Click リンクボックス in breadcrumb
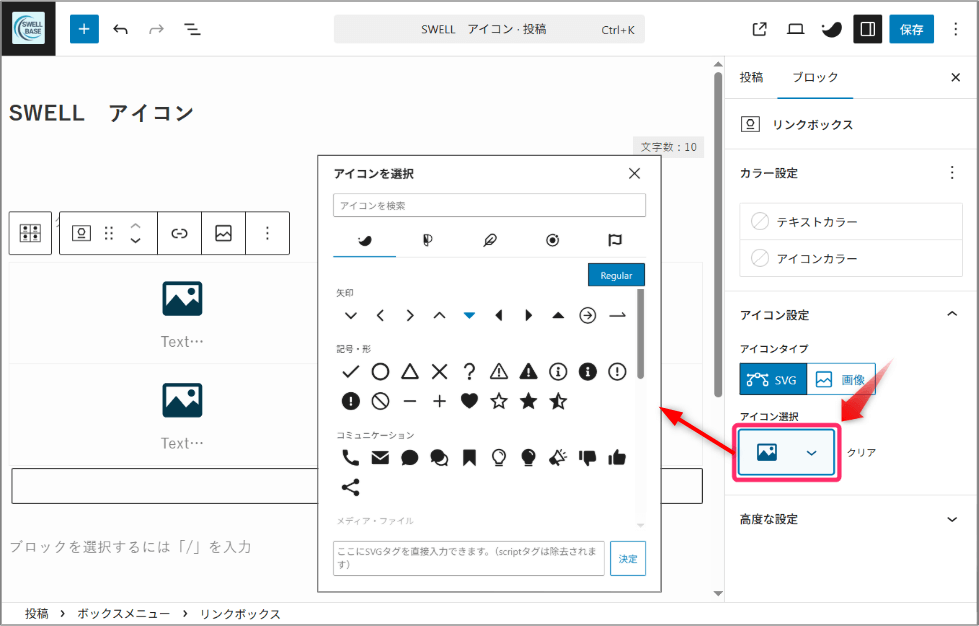This screenshot has height=626, width=979. point(240,614)
